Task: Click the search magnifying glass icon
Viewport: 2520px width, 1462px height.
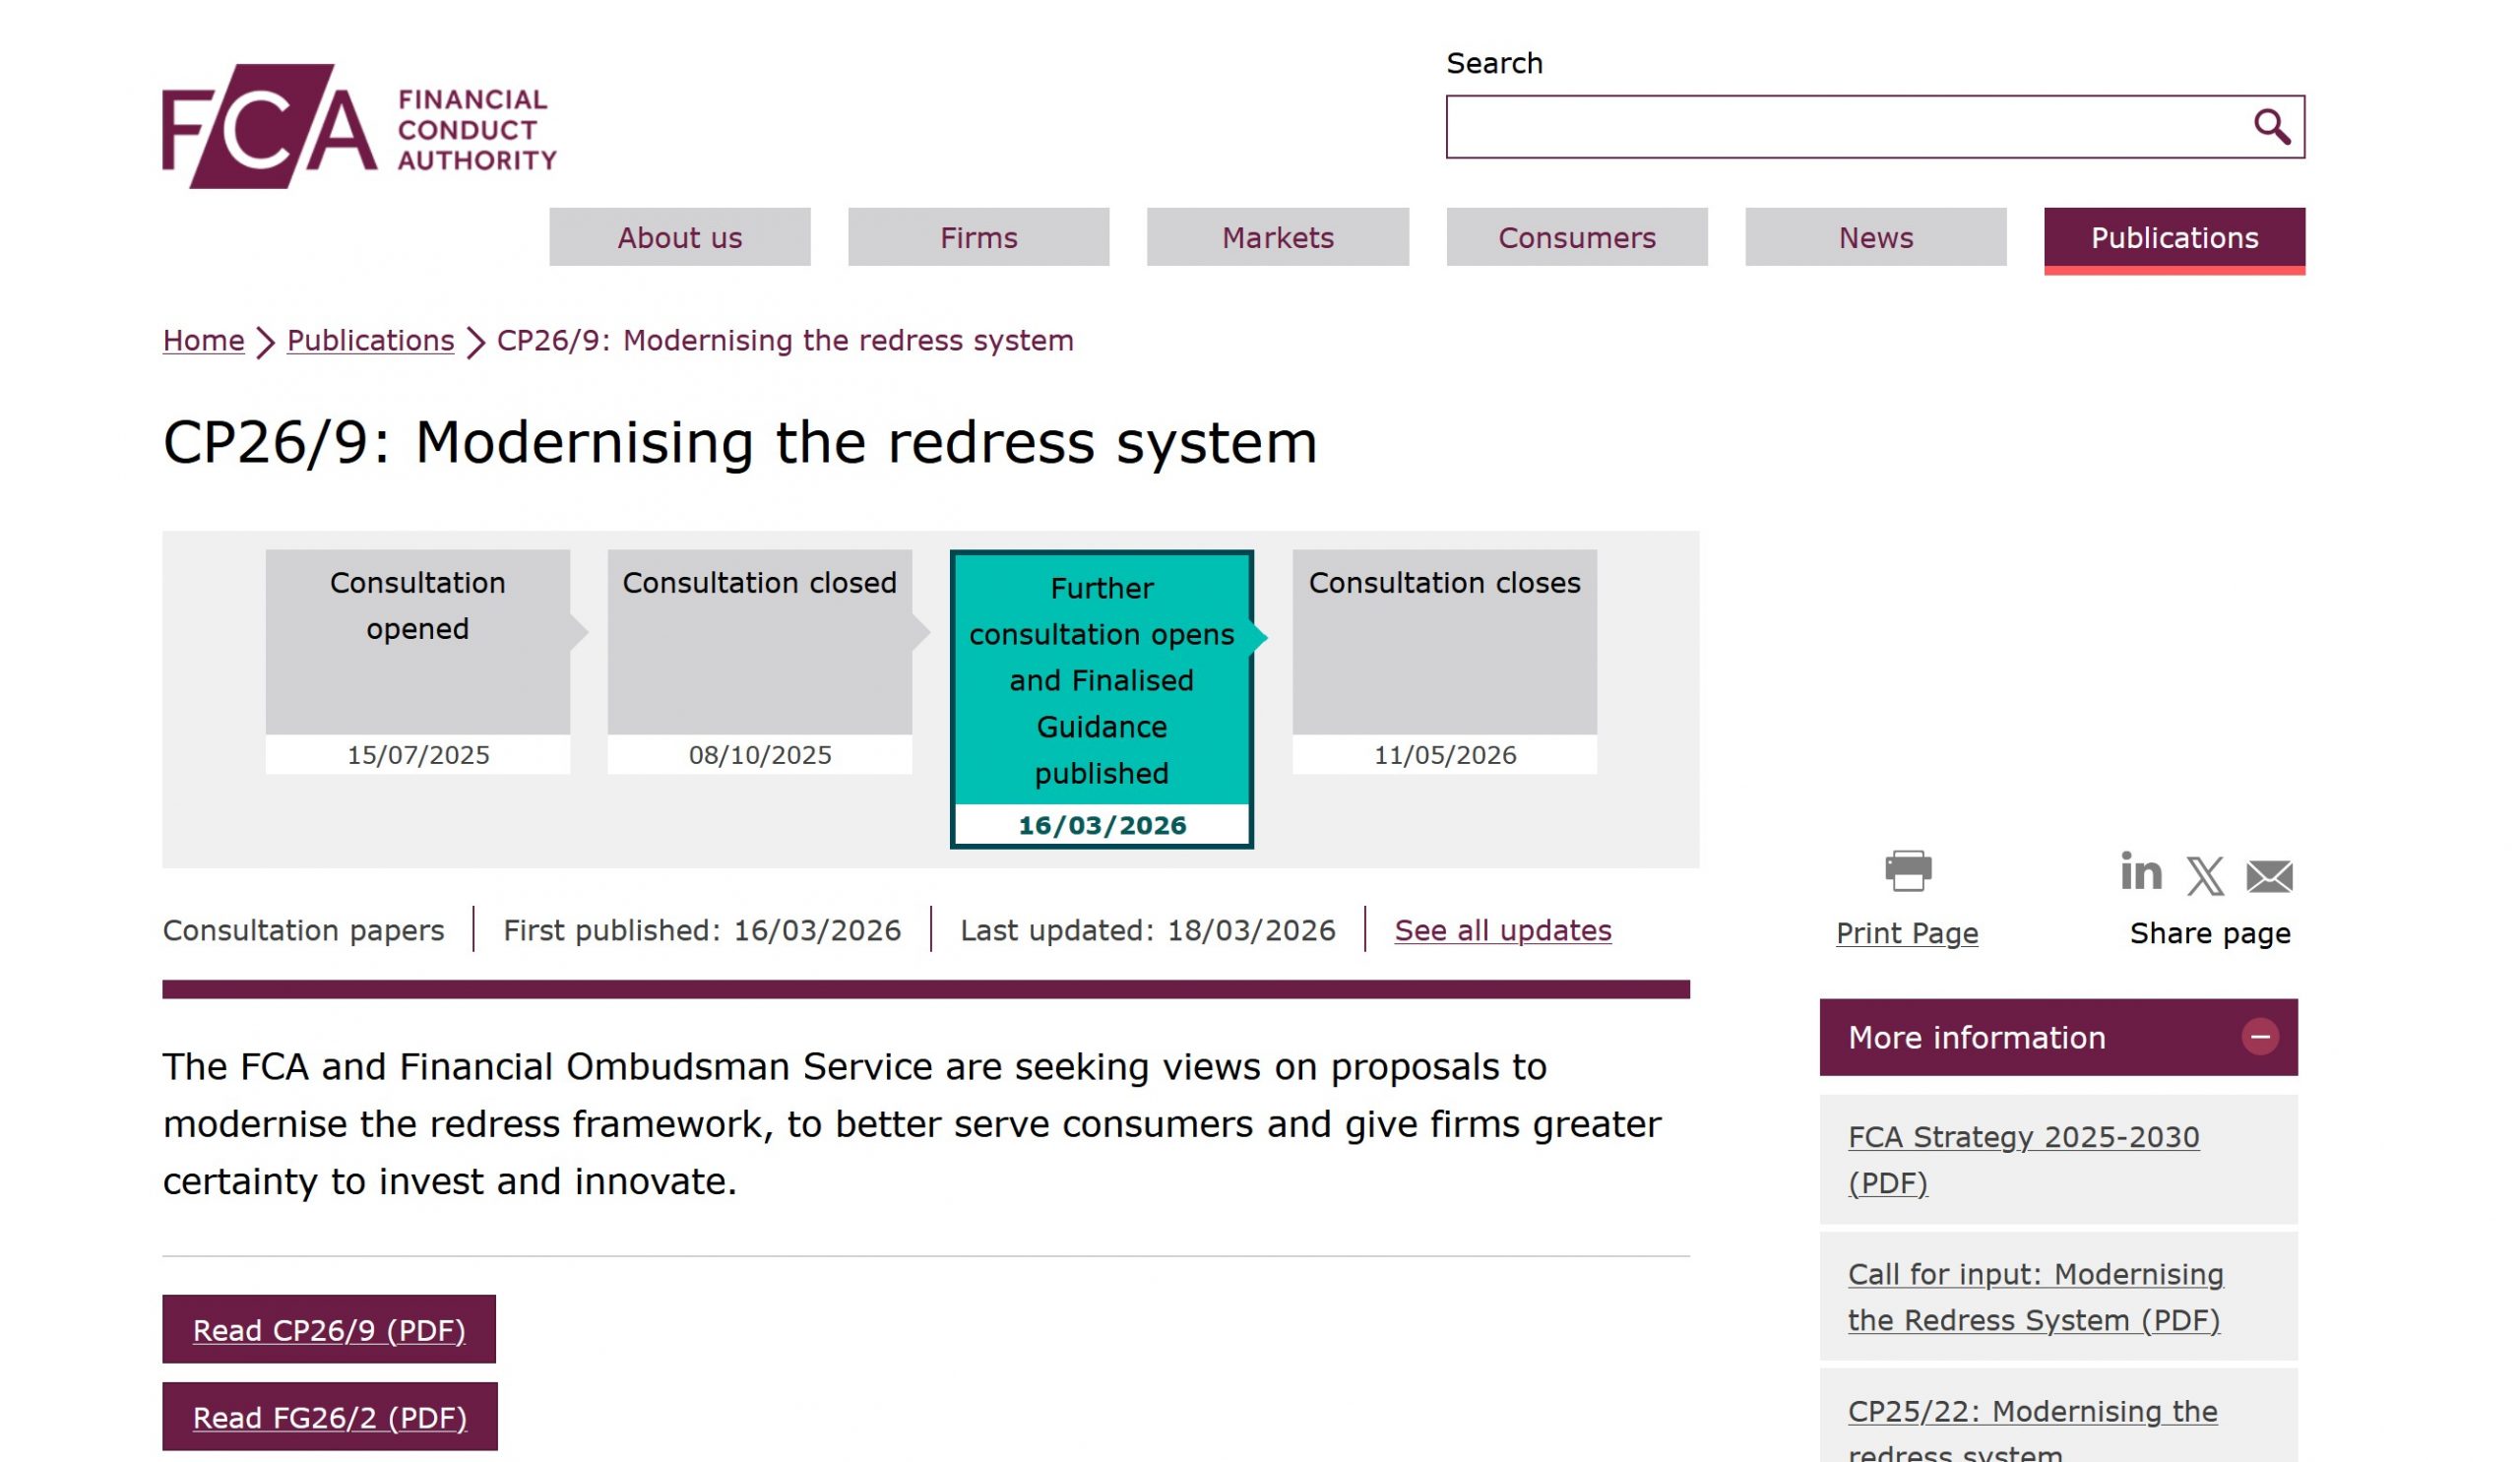Action: pos(2271,126)
